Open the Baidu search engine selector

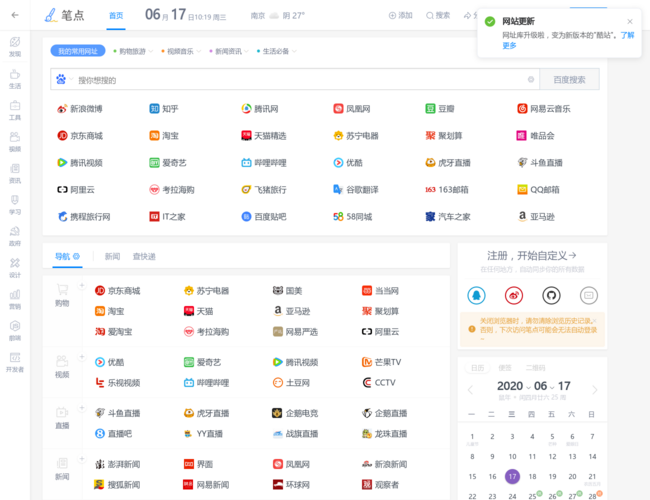65,79
